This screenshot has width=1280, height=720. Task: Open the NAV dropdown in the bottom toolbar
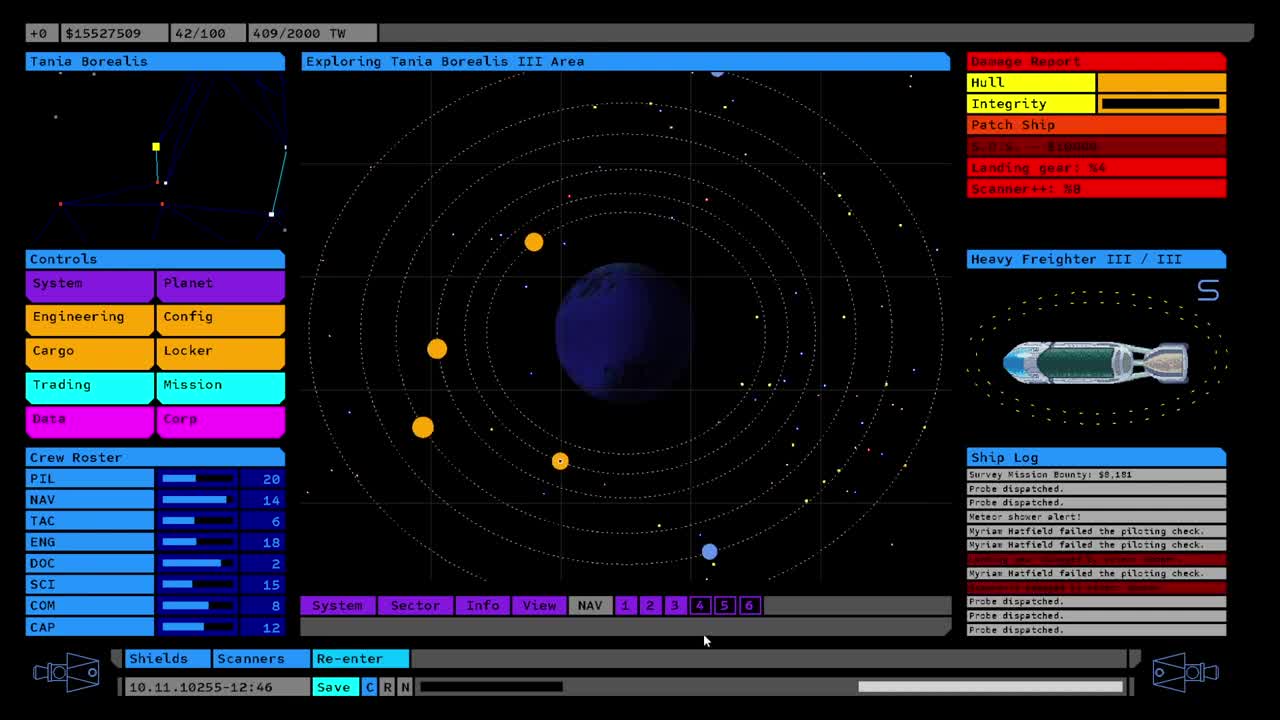[x=590, y=605]
